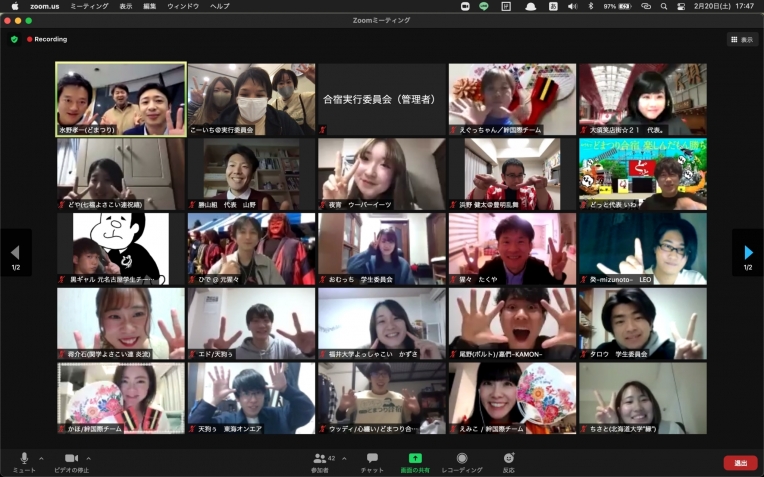Mute the microphone in the toolbar

click(x=24, y=459)
